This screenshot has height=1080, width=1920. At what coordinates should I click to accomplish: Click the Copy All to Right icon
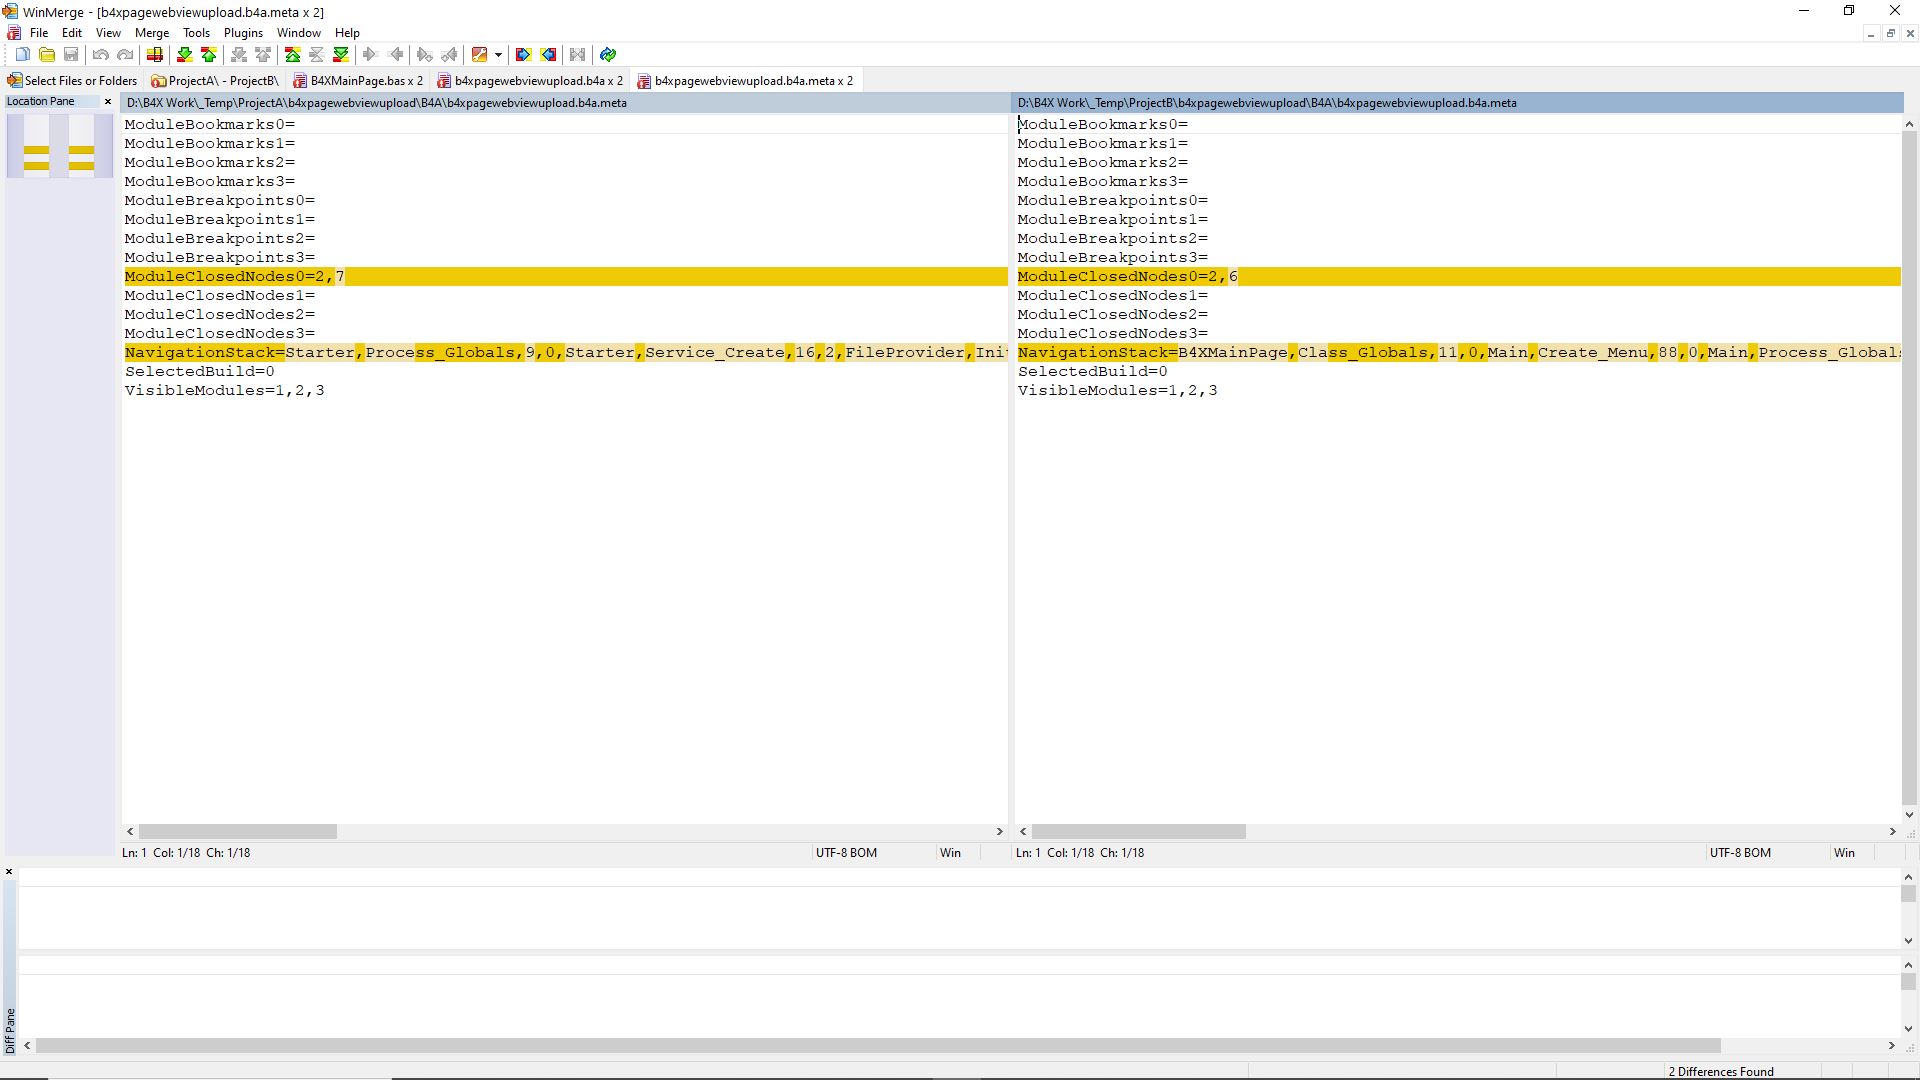[x=523, y=55]
